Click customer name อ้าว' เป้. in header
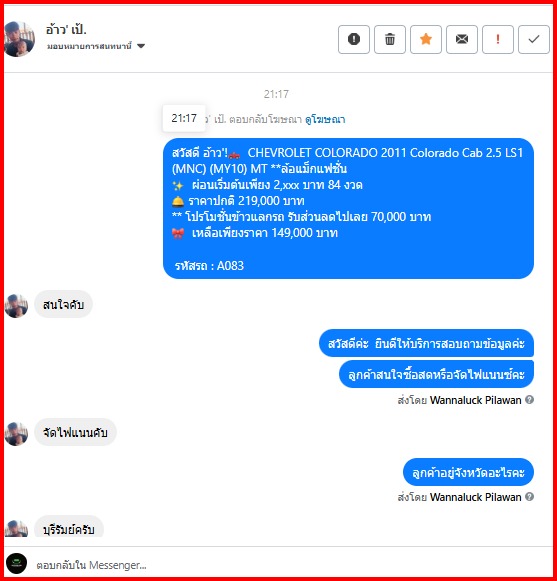 tap(66, 29)
